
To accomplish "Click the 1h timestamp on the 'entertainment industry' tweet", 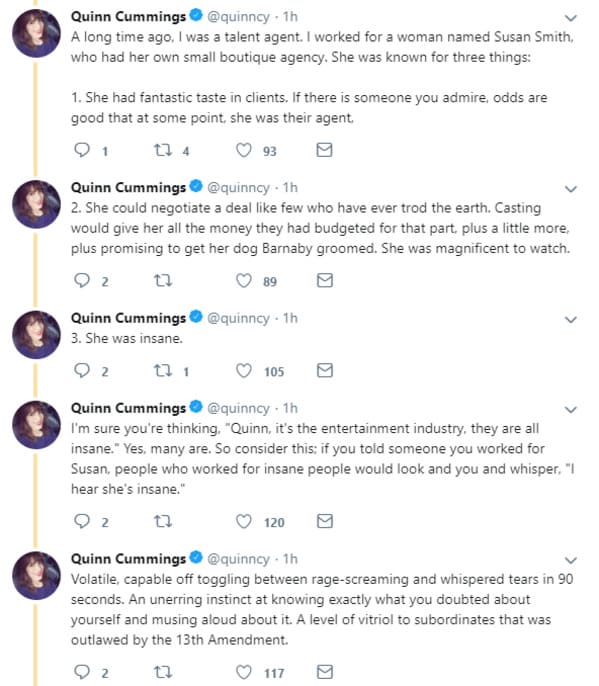I will (x=290, y=408).
